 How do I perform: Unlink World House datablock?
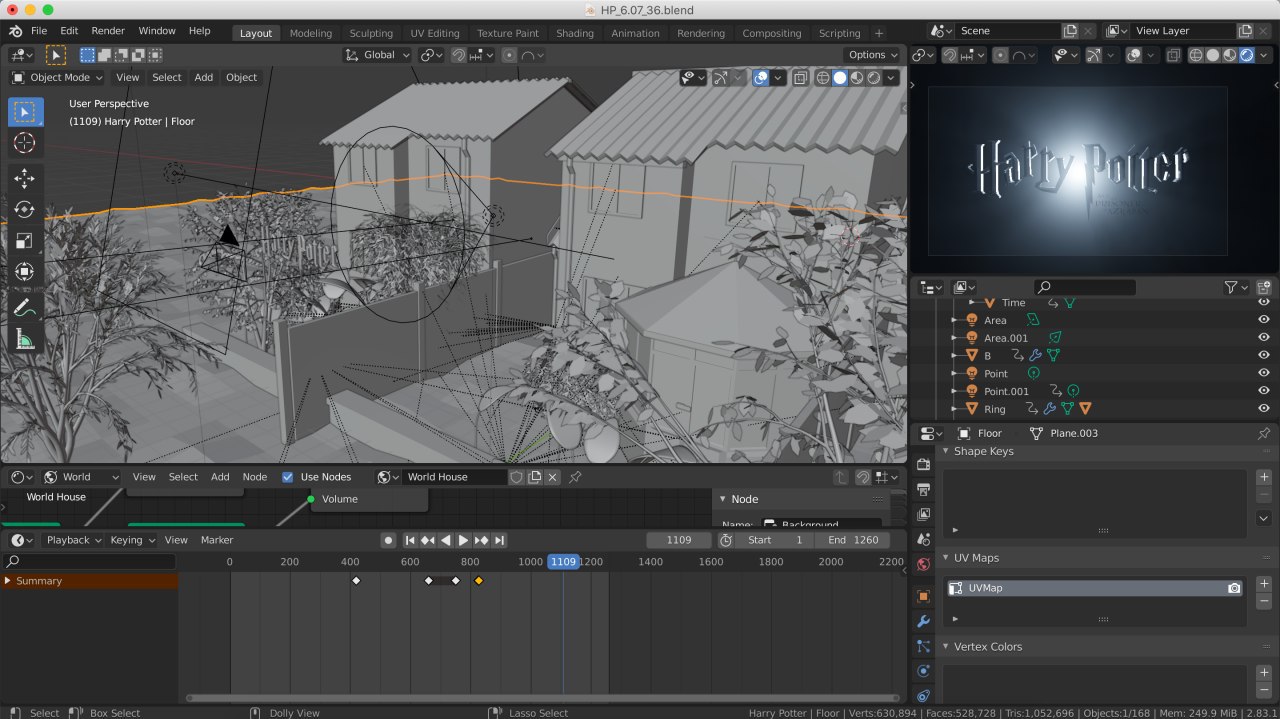[x=552, y=477]
